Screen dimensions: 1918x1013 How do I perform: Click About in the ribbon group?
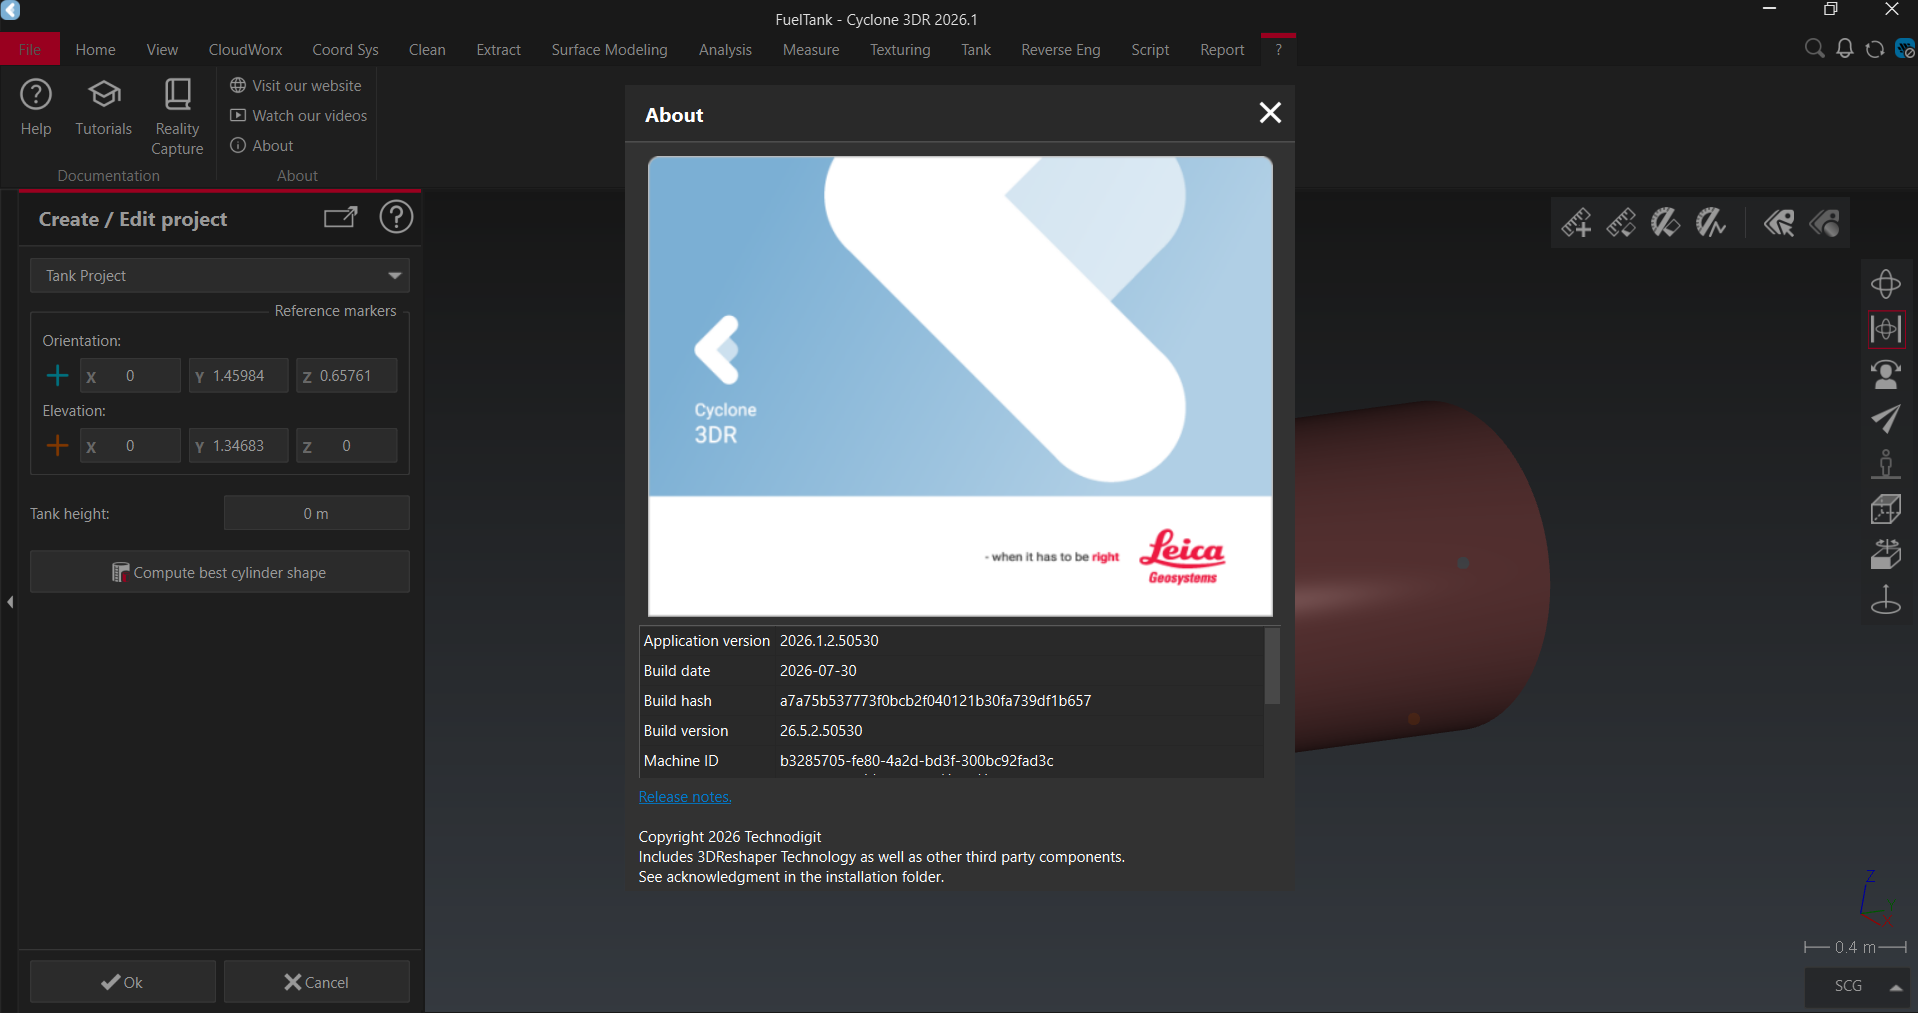262,146
